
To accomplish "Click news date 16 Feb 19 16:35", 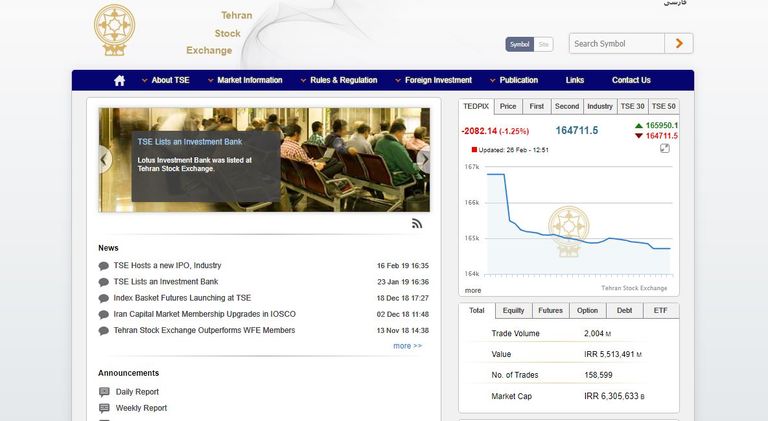I will [403, 266].
